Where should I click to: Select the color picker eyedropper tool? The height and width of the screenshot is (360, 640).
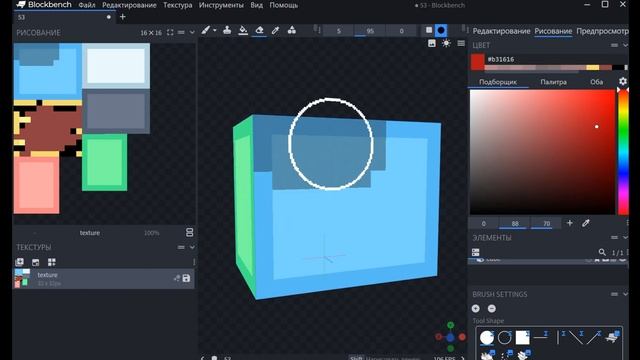pyautogui.click(x=276, y=30)
